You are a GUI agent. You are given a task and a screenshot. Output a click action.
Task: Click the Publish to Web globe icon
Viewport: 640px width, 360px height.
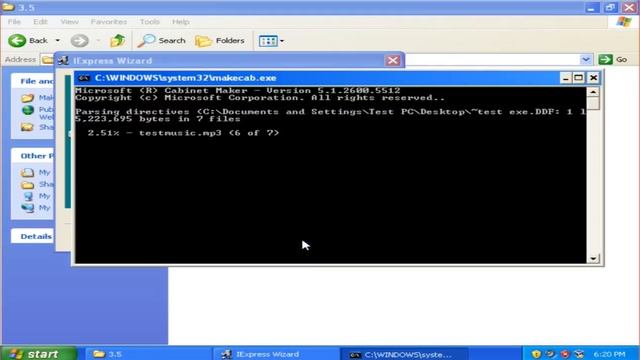click(x=28, y=110)
